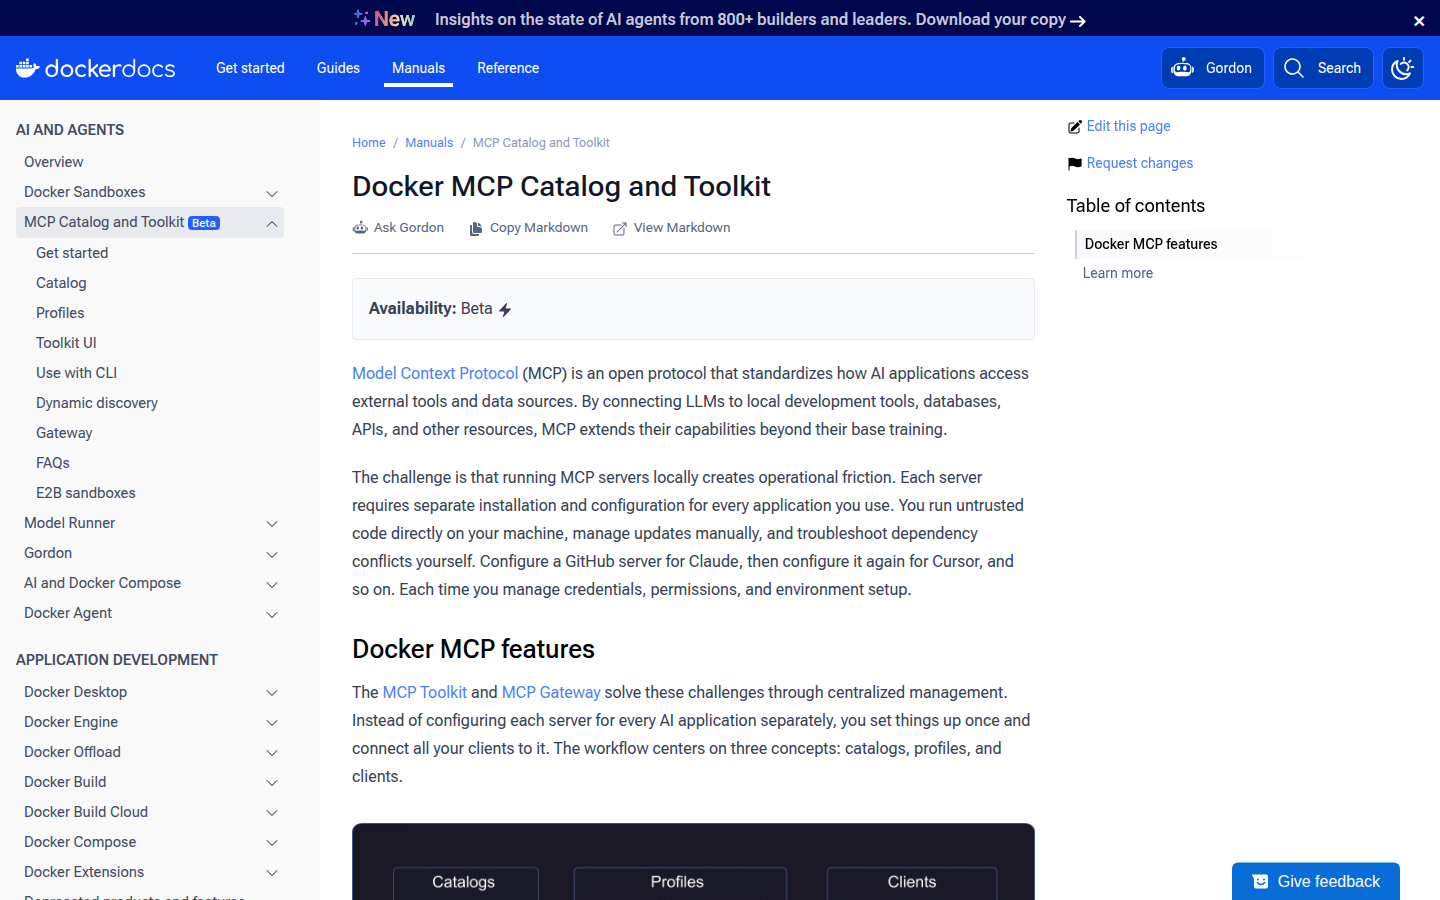This screenshot has width=1440, height=900.
Task: Jump to Learn more in contents
Action: (1118, 273)
